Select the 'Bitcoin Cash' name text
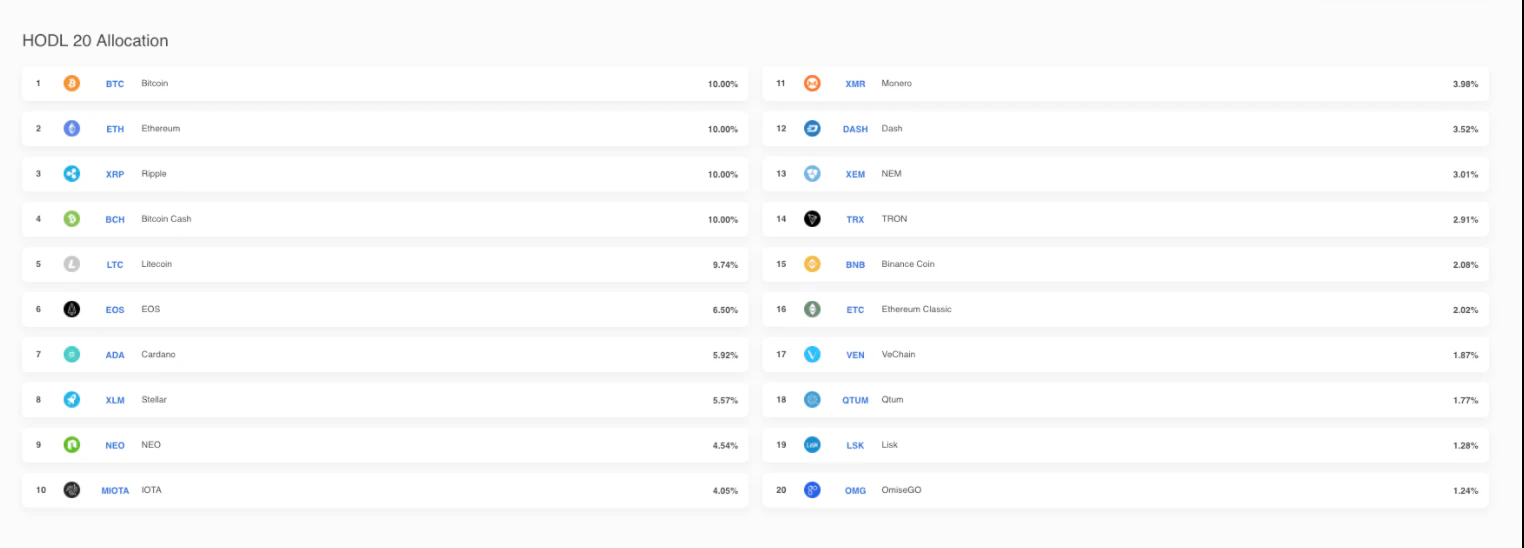The width and height of the screenshot is (1524, 548). [x=166, y=219]
